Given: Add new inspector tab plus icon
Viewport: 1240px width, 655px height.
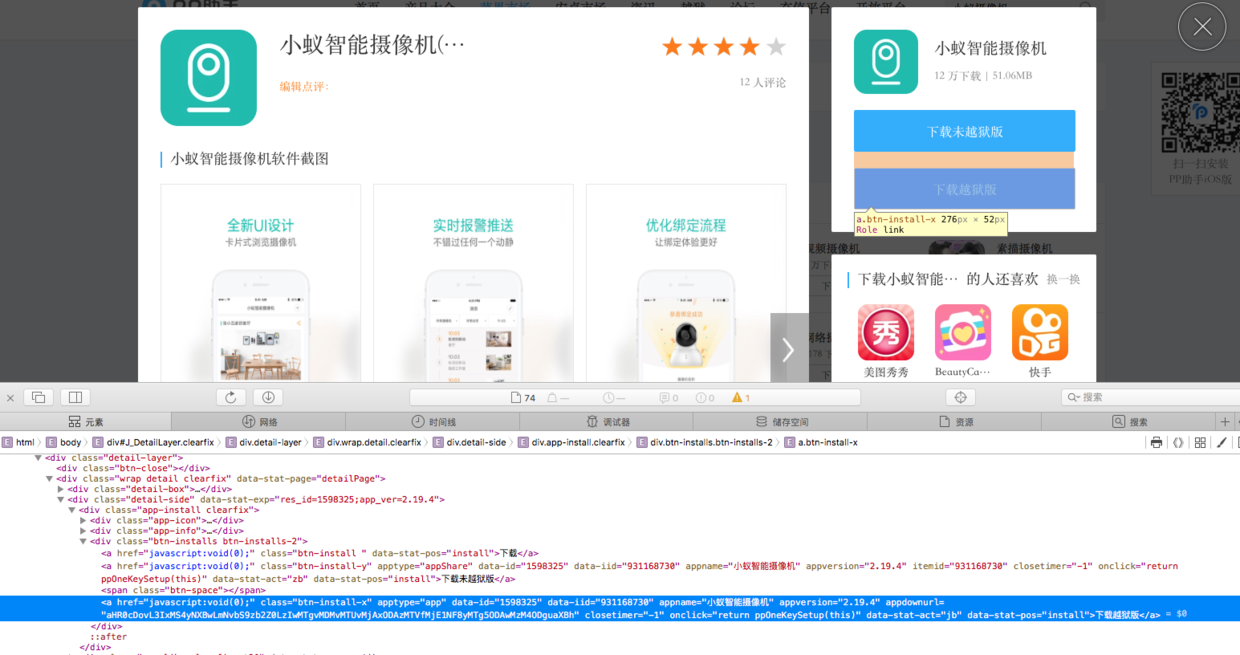Looking at the screenshot, I should [1225, 422].
